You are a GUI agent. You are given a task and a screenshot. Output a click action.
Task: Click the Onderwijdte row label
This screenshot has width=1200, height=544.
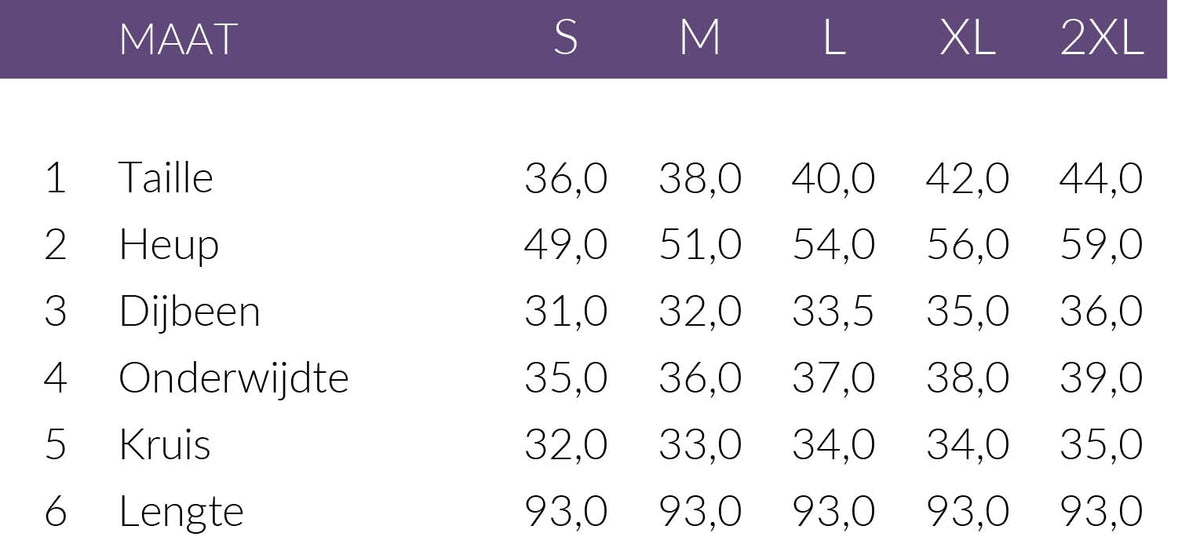tap(233, 379)
